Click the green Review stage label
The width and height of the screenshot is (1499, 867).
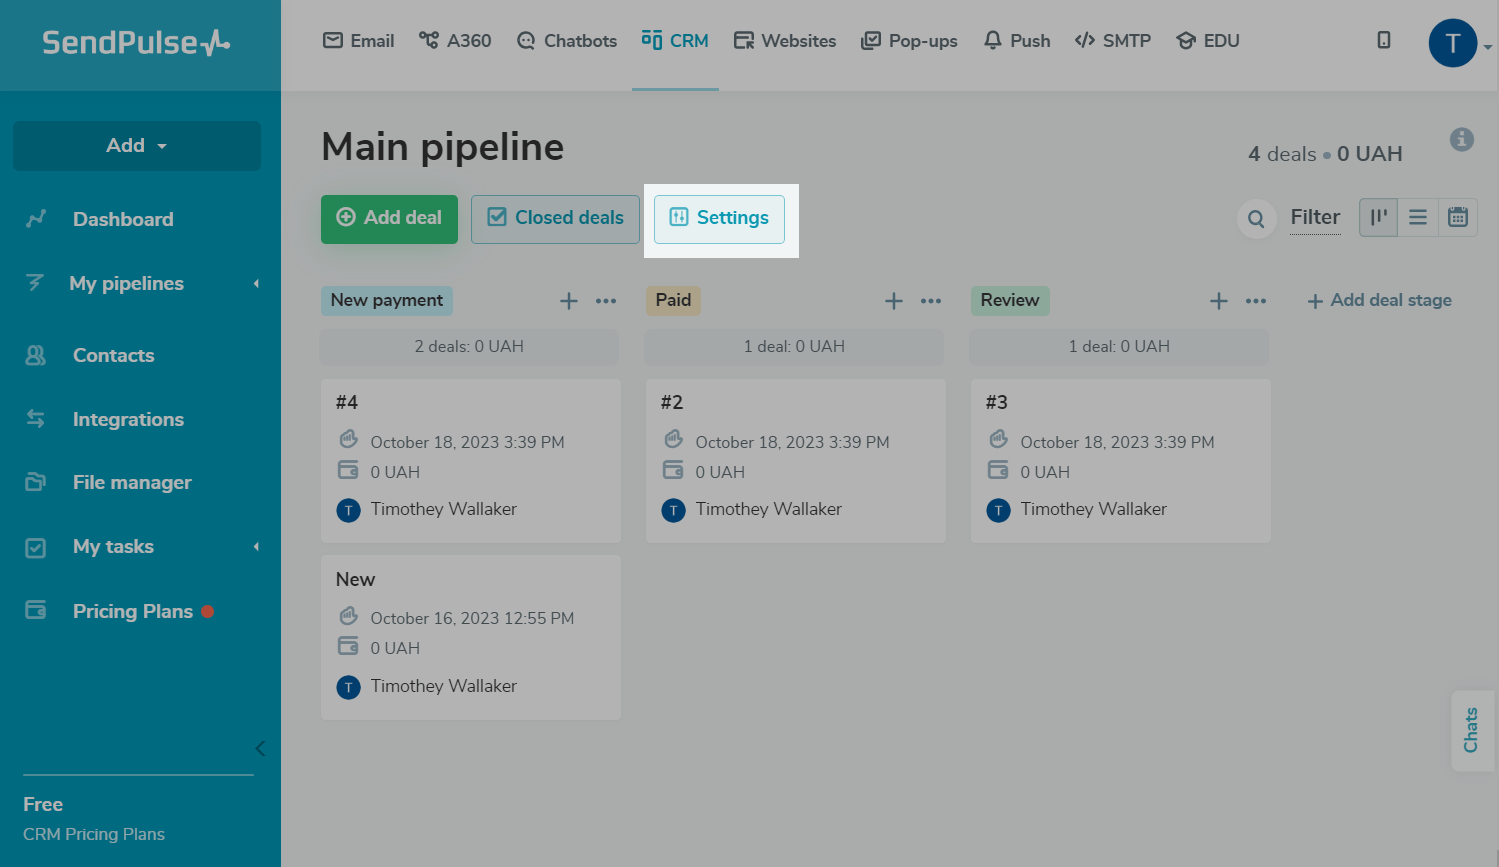coord(1010,300)
